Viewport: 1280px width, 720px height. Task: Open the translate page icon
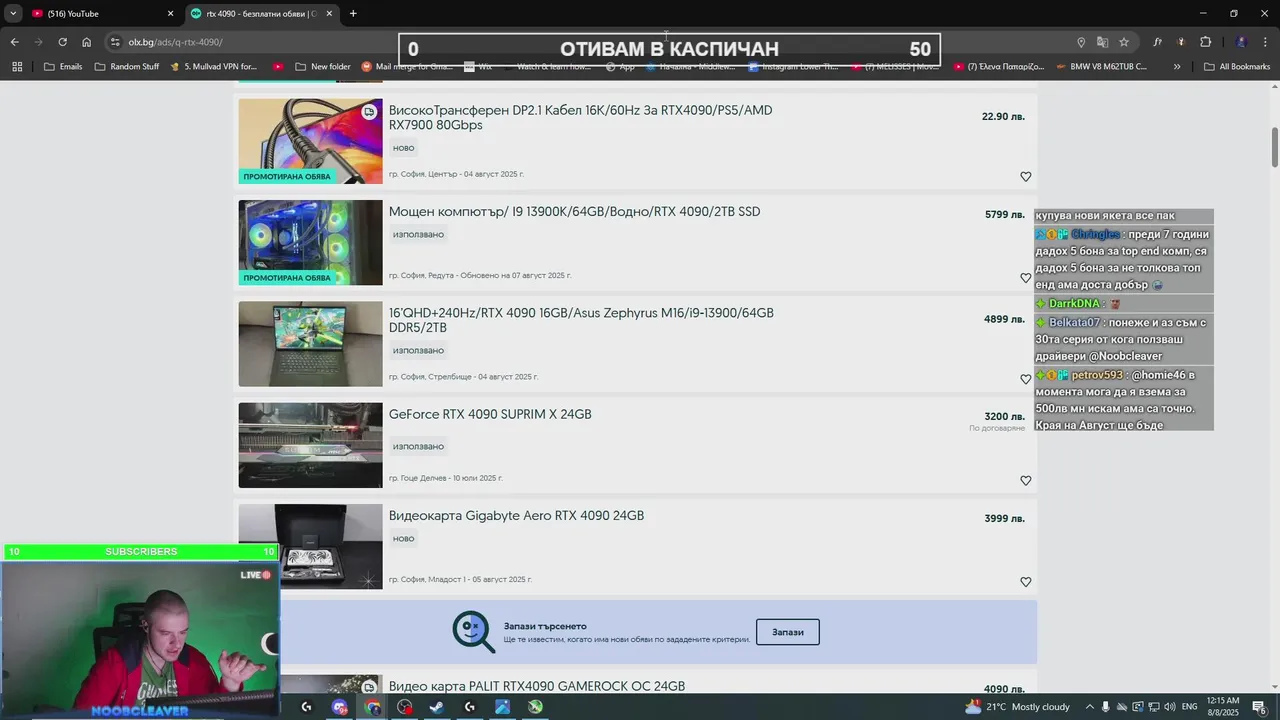click(1102, 42)
